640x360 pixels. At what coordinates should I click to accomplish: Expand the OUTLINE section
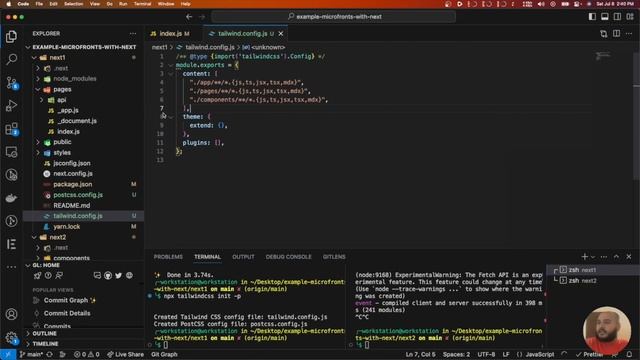pyautogui.click(x=44, y=333)
